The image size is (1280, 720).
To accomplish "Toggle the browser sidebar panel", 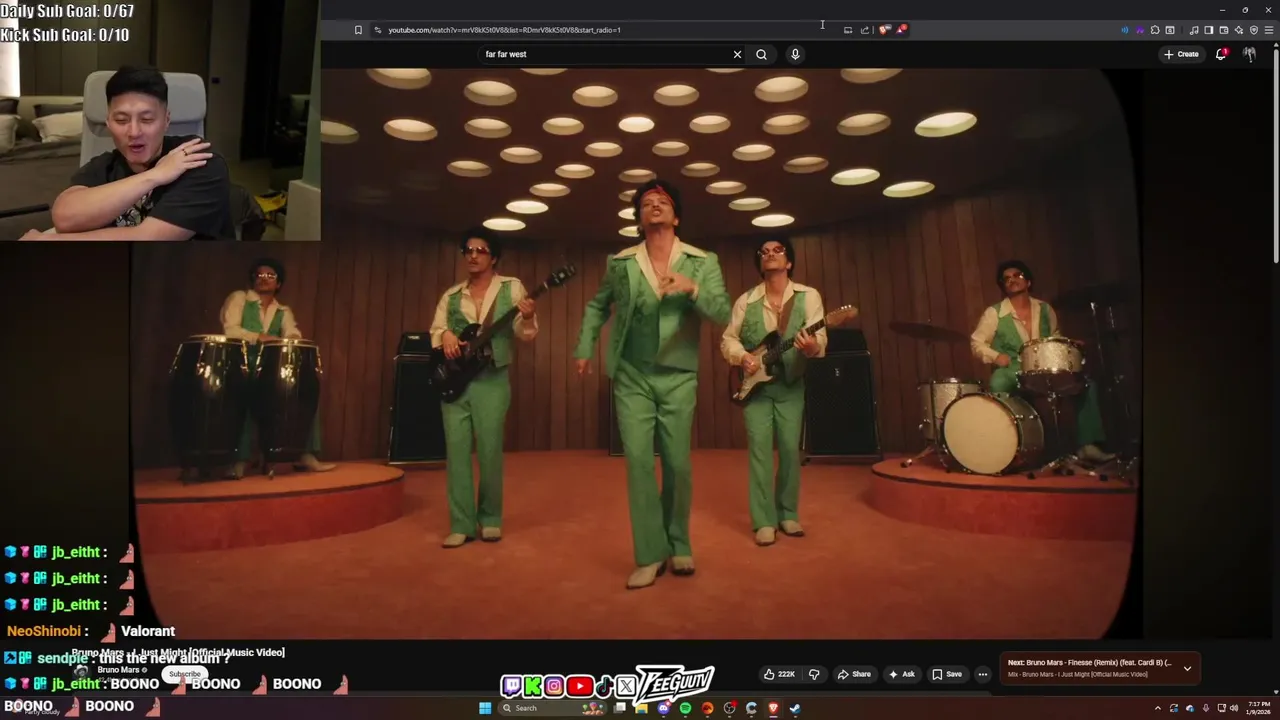I will (x=1209, y=30).
